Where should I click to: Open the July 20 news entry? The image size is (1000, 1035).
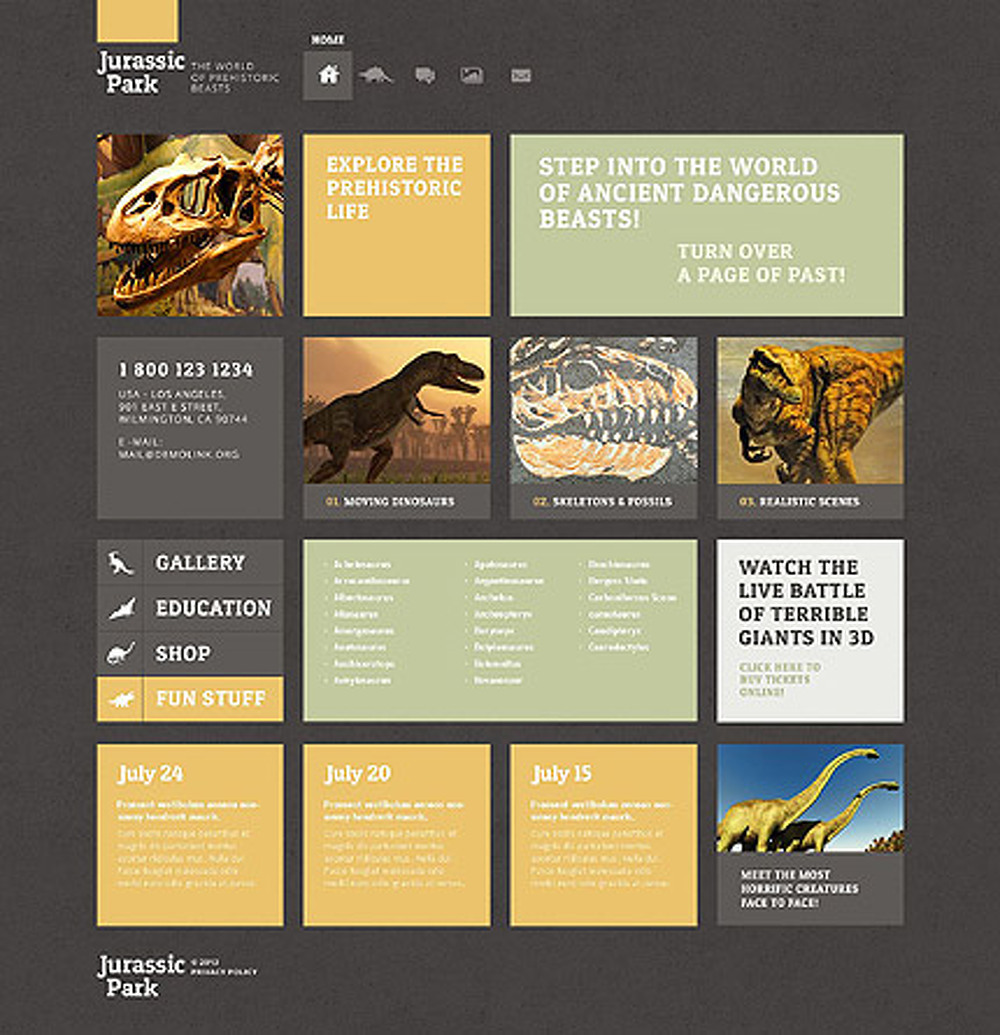coord(397,835)
